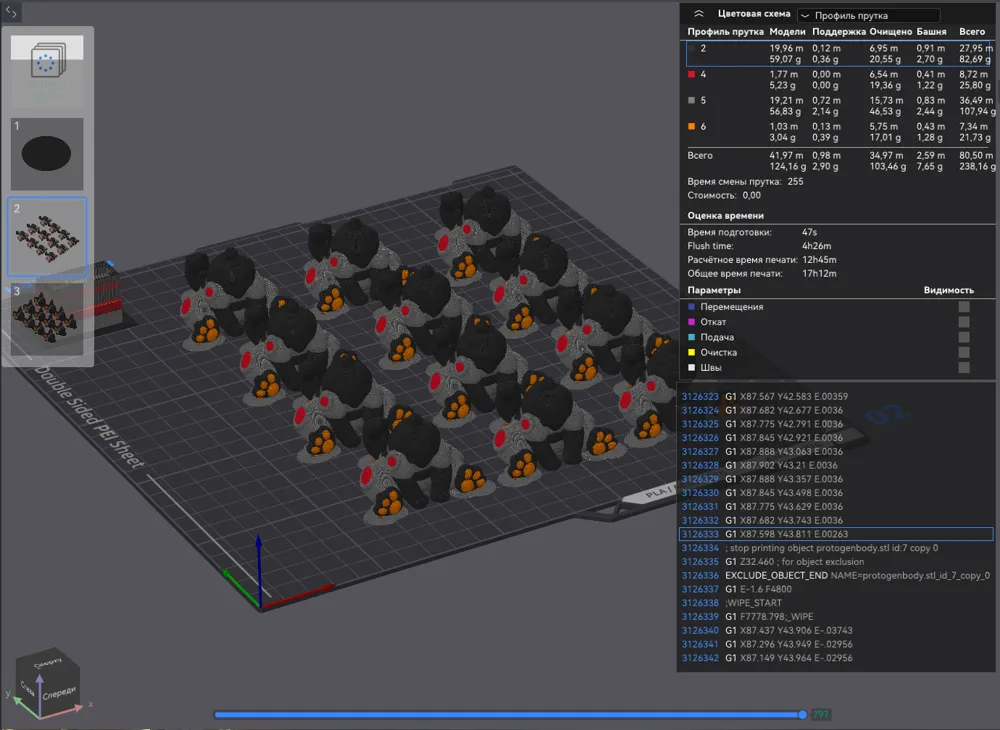Screen dimensions: 1000x730
Task: Open the Профиль прутка color scheme dropdown
Action: point(869,15)
